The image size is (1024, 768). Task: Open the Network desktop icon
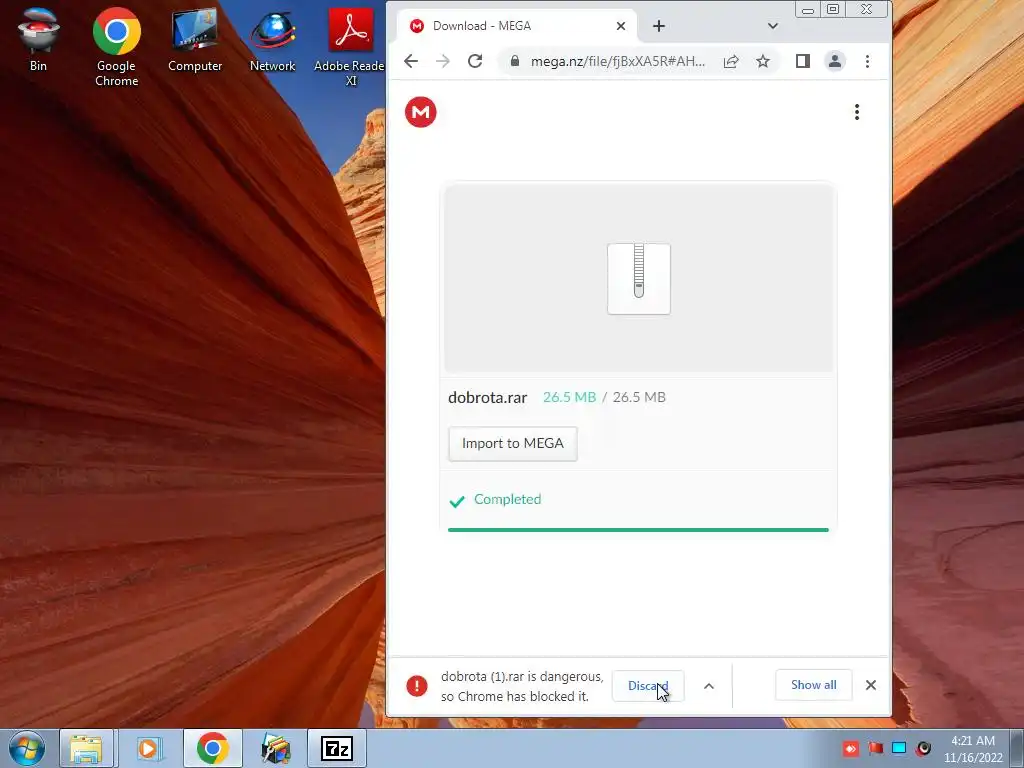point(272,39)
